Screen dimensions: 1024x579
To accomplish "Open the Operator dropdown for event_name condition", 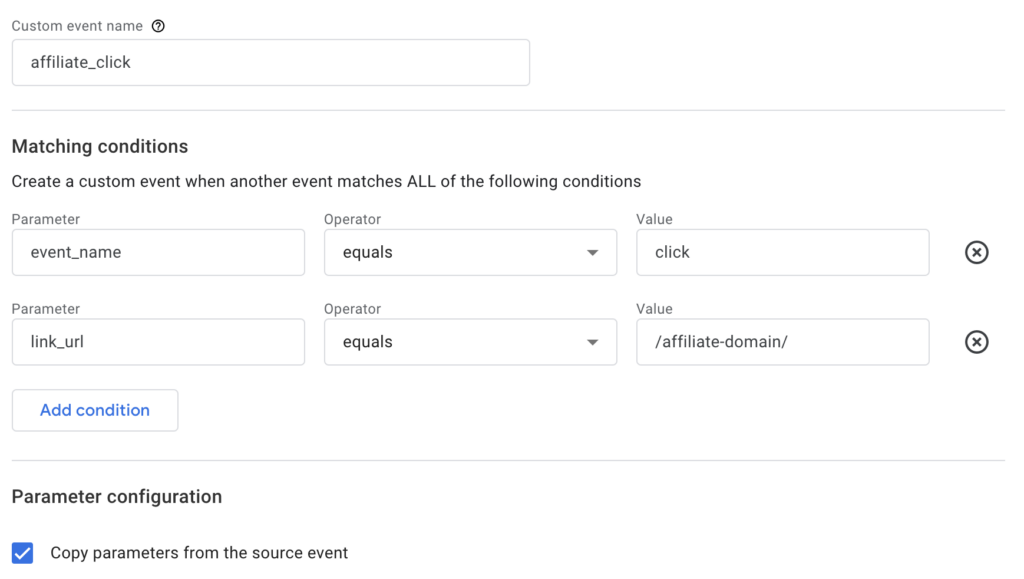I will [470, 252].
